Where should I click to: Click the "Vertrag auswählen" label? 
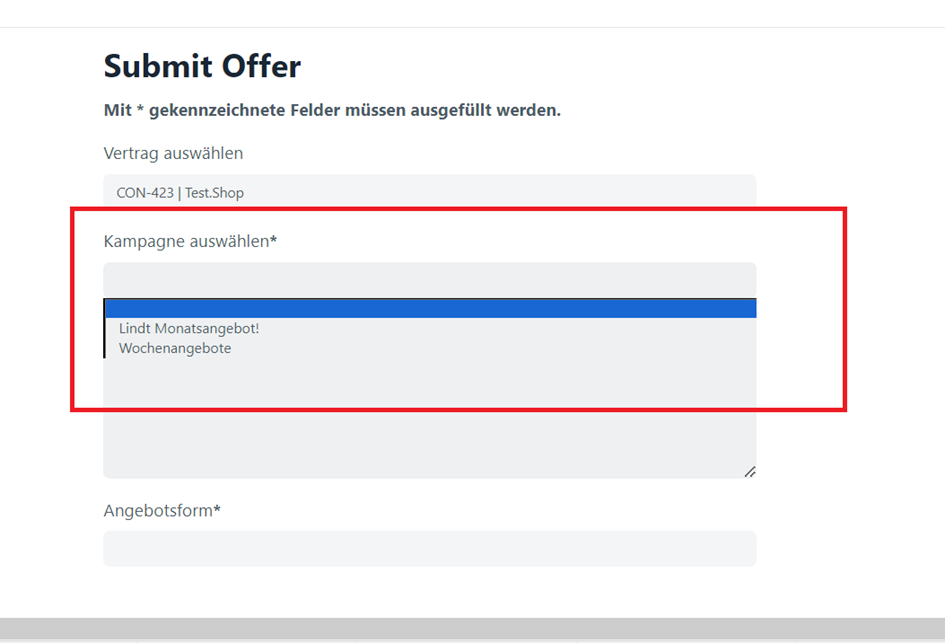tap(173, 153)
